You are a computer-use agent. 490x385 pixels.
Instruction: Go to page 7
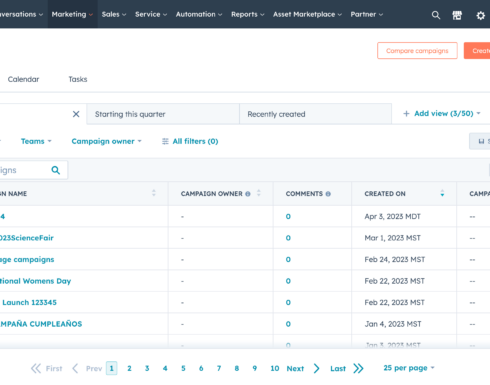pyautogui.click(x=219, y=368)
